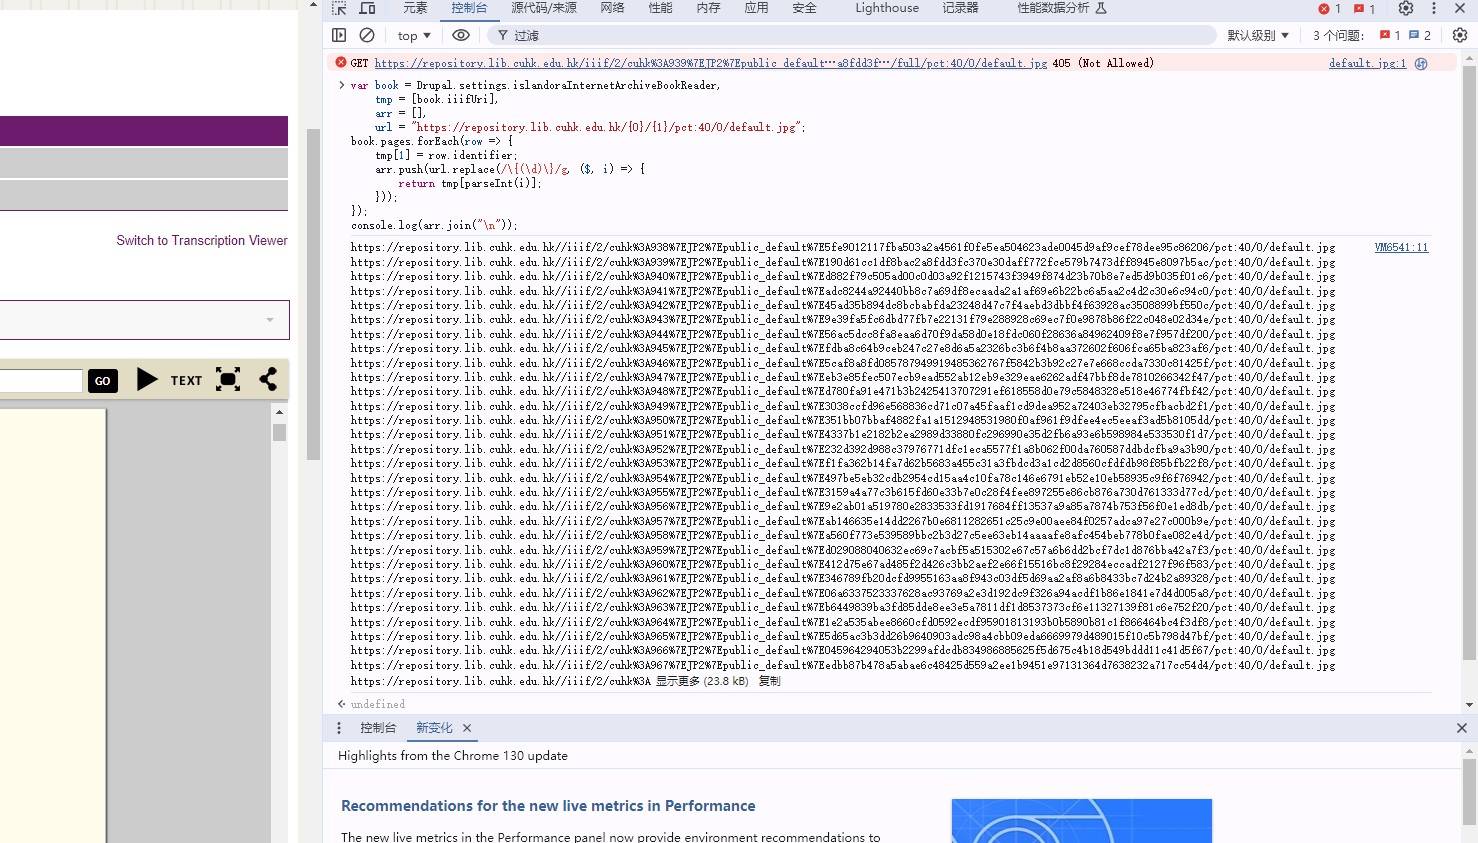Toggle the console sidebar panel

point(339,35)
